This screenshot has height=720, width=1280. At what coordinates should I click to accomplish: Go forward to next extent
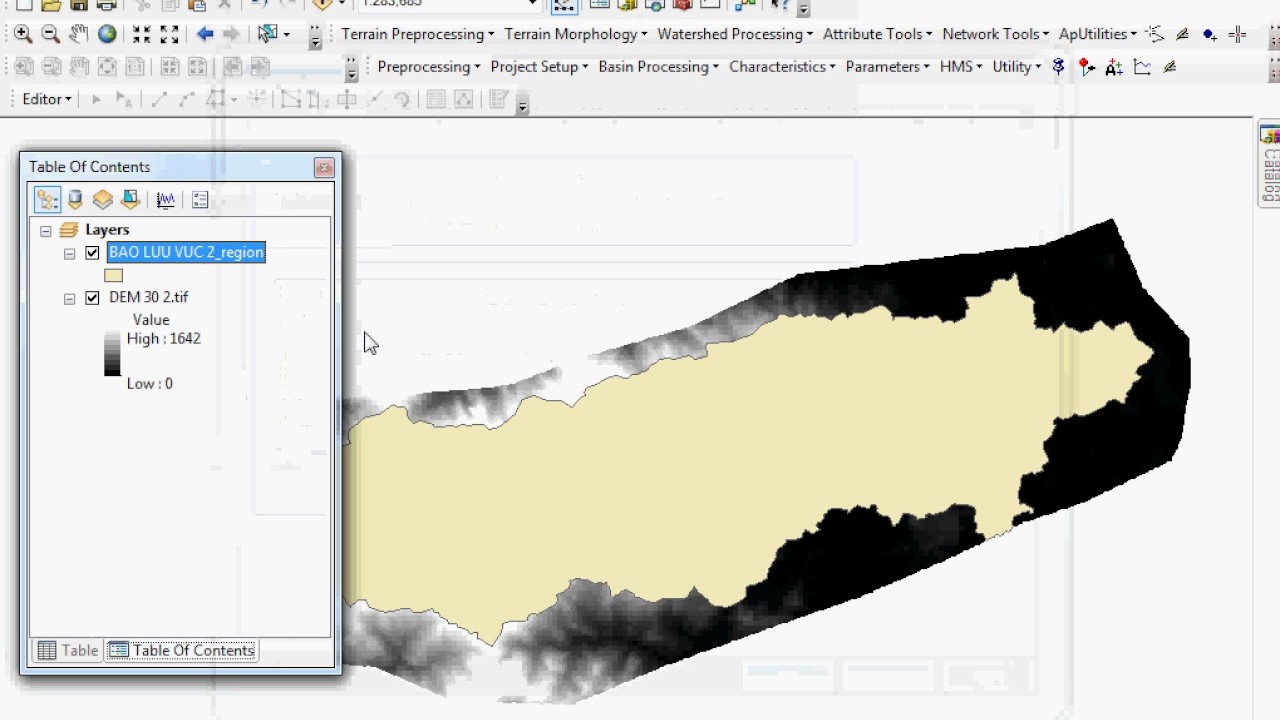pyautogui.click(x=231, y=34)
